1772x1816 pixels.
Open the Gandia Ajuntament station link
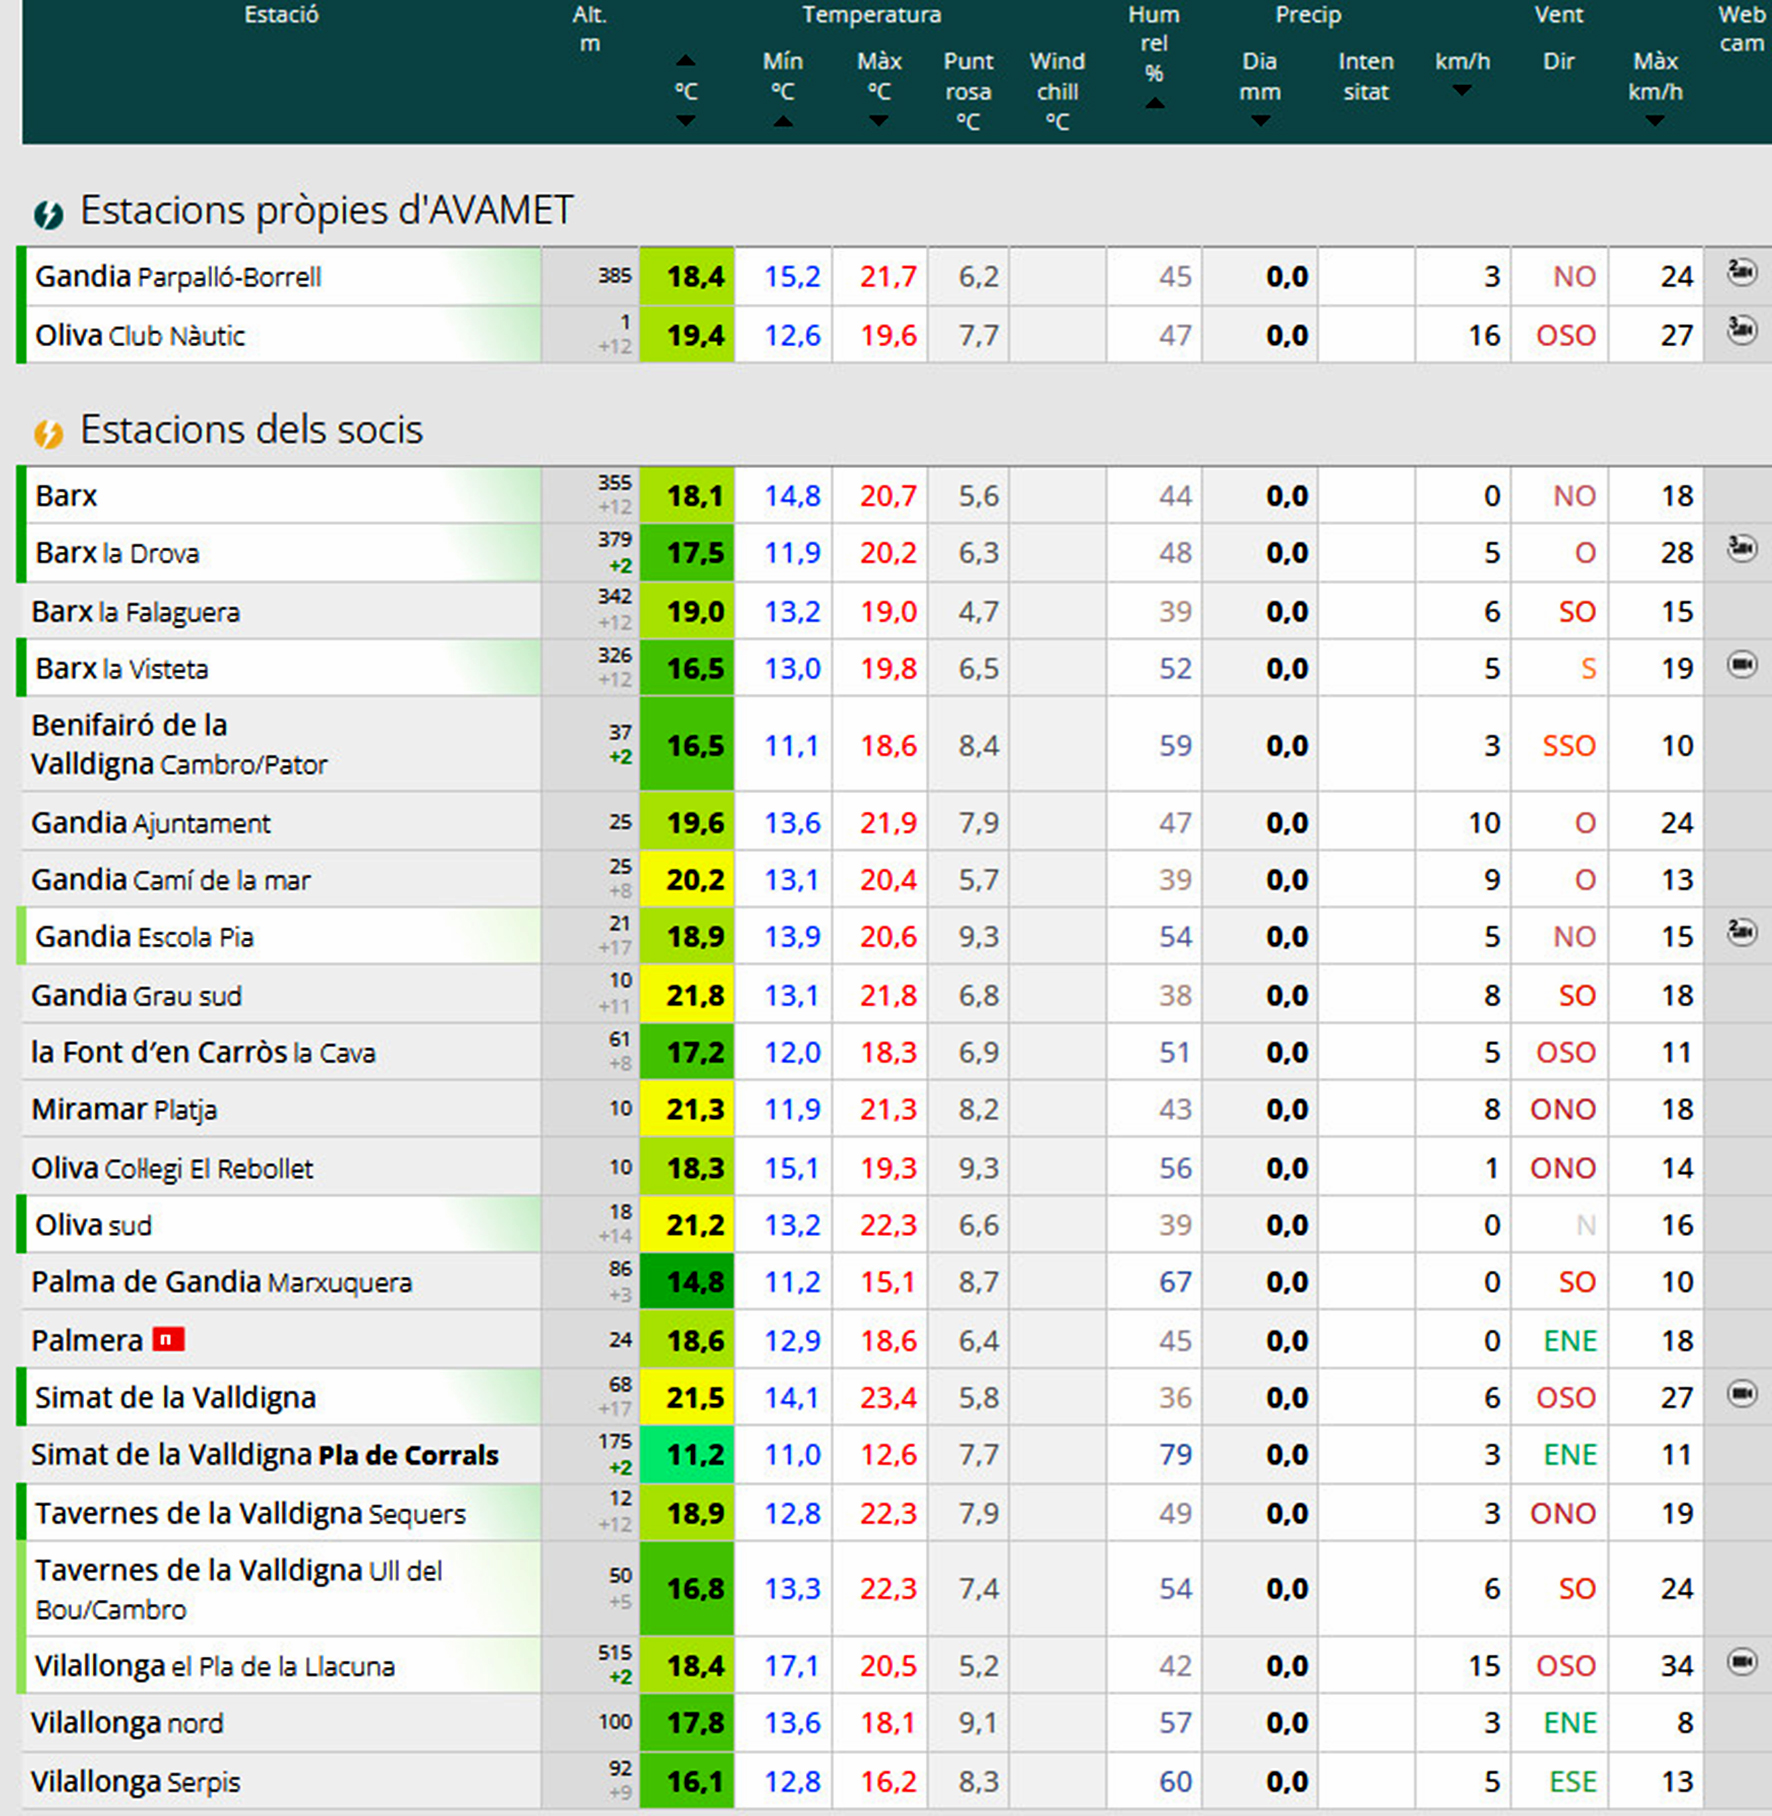(151, 823)
